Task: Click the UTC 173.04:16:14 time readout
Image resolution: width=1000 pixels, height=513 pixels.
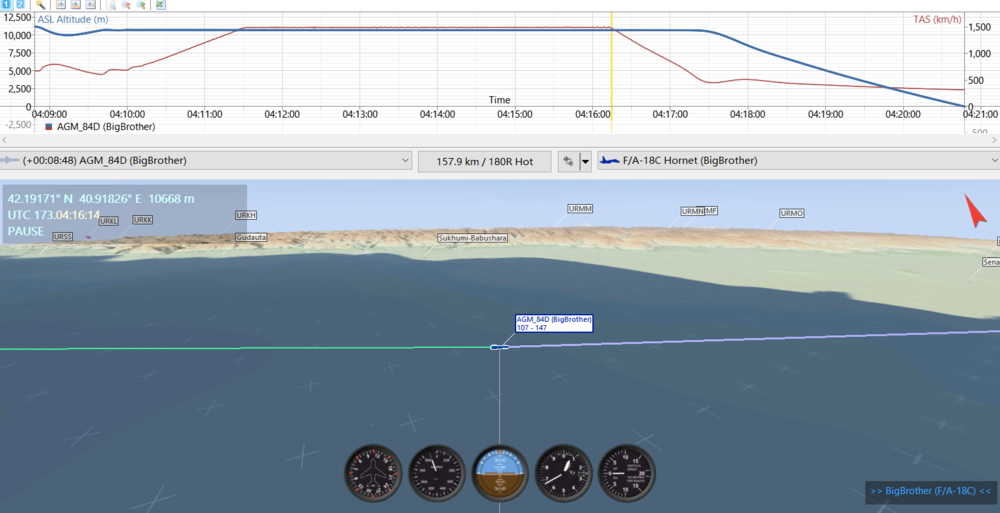Action: tap(54, 215)
